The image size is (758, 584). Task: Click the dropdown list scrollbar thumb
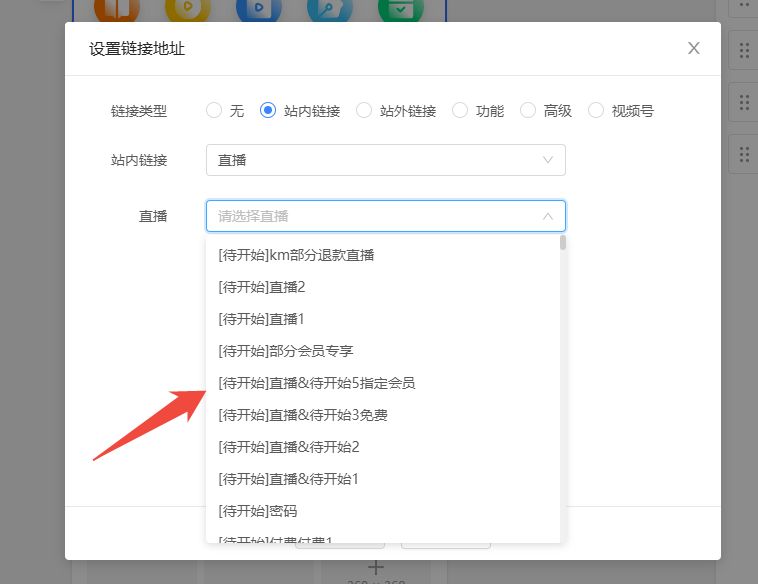[563, 242]
